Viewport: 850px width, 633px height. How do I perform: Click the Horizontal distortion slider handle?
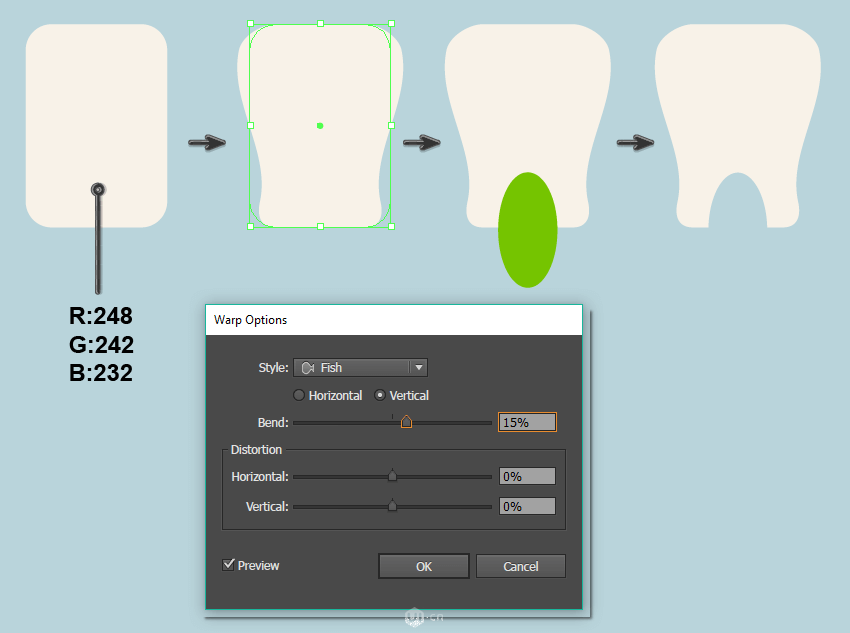392,476
